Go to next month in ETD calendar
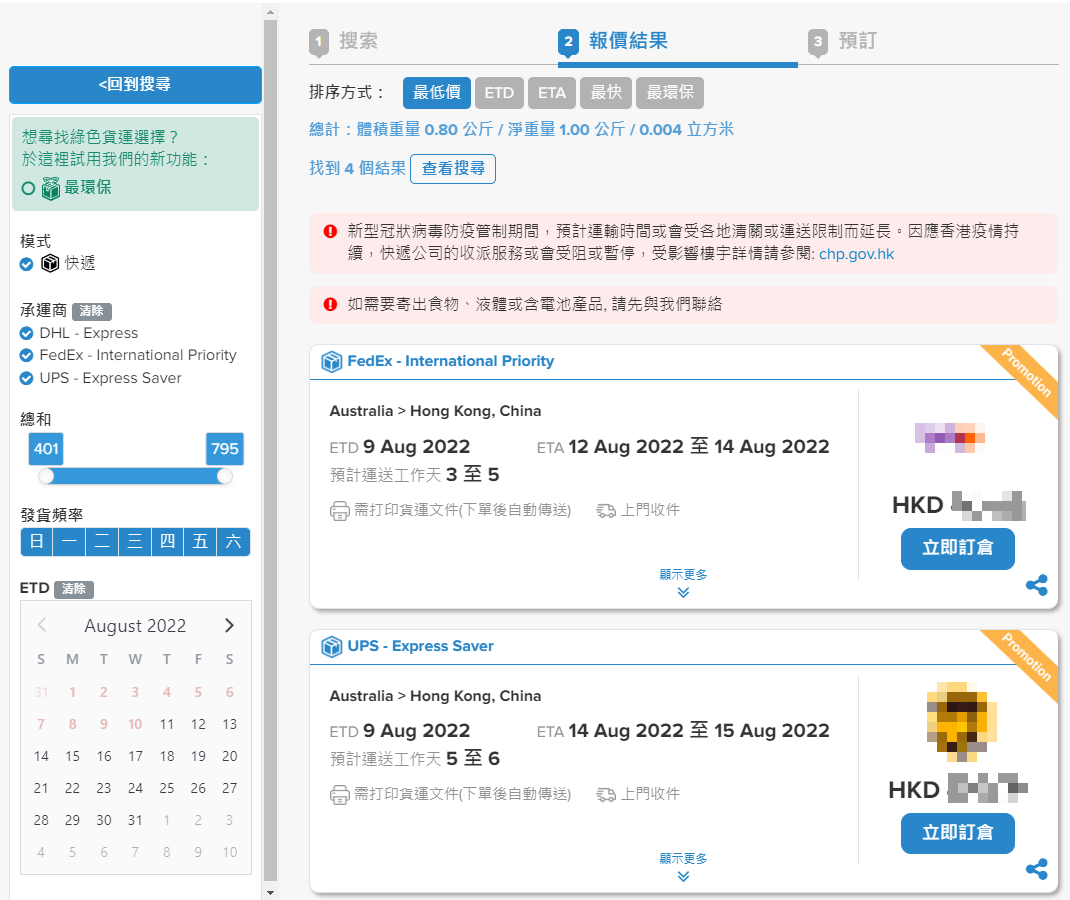Screen dimensions: 1070x900 [x=229, y=626]
